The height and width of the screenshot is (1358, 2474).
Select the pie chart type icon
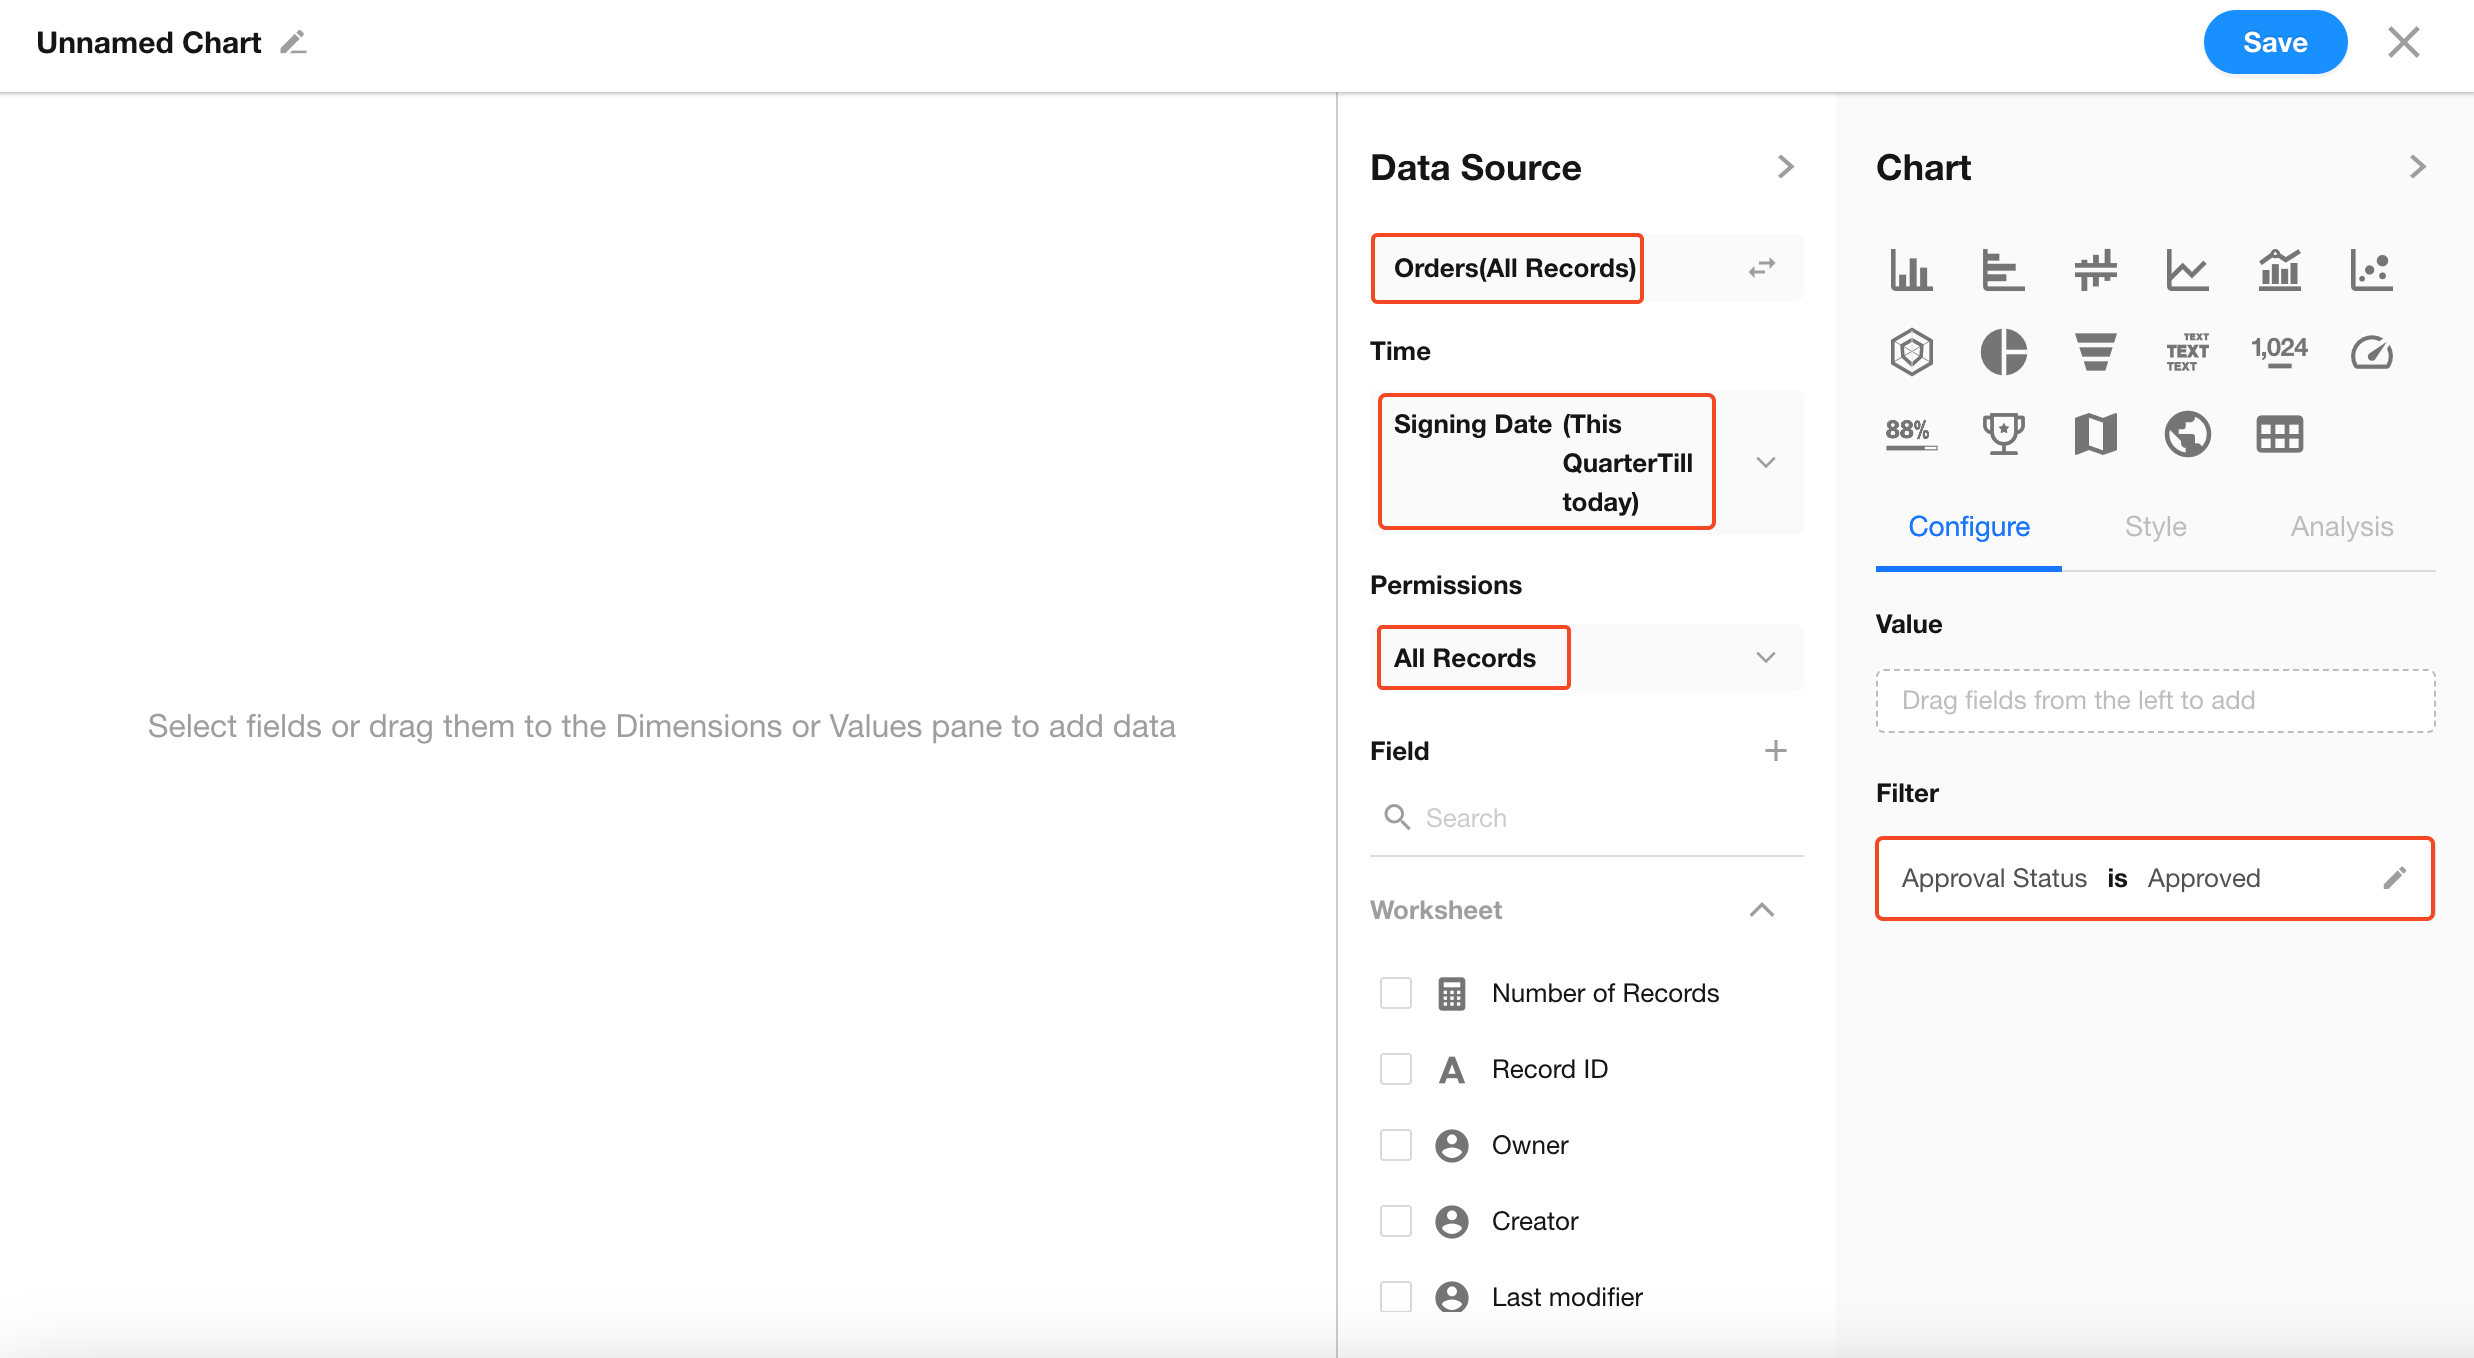[x=2003, y=352]
